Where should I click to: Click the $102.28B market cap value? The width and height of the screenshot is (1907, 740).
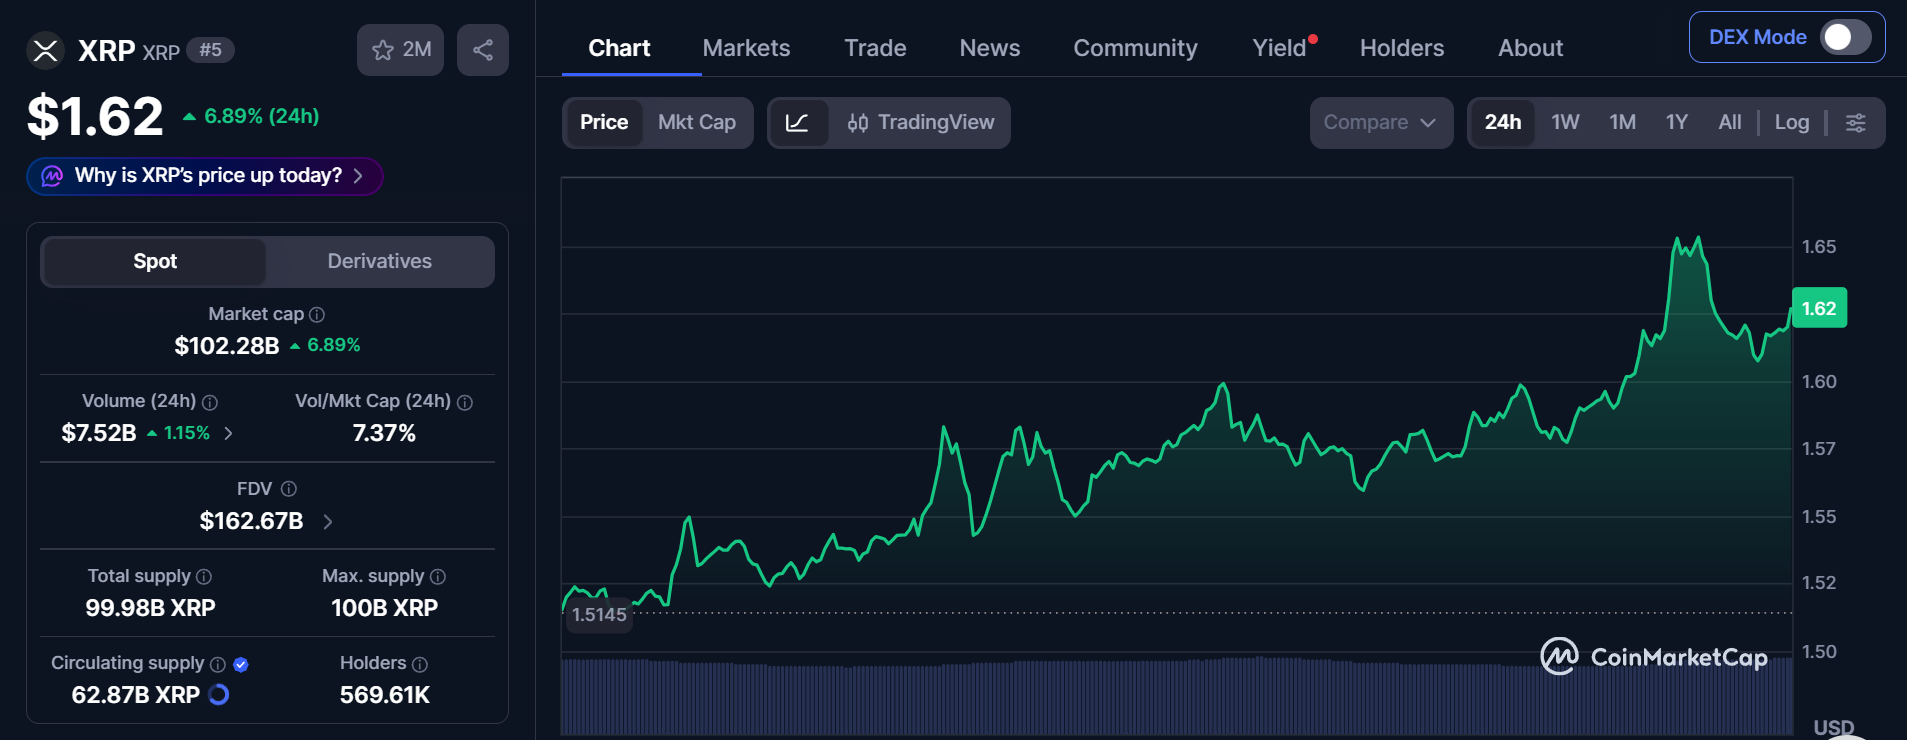coord(227,346)
